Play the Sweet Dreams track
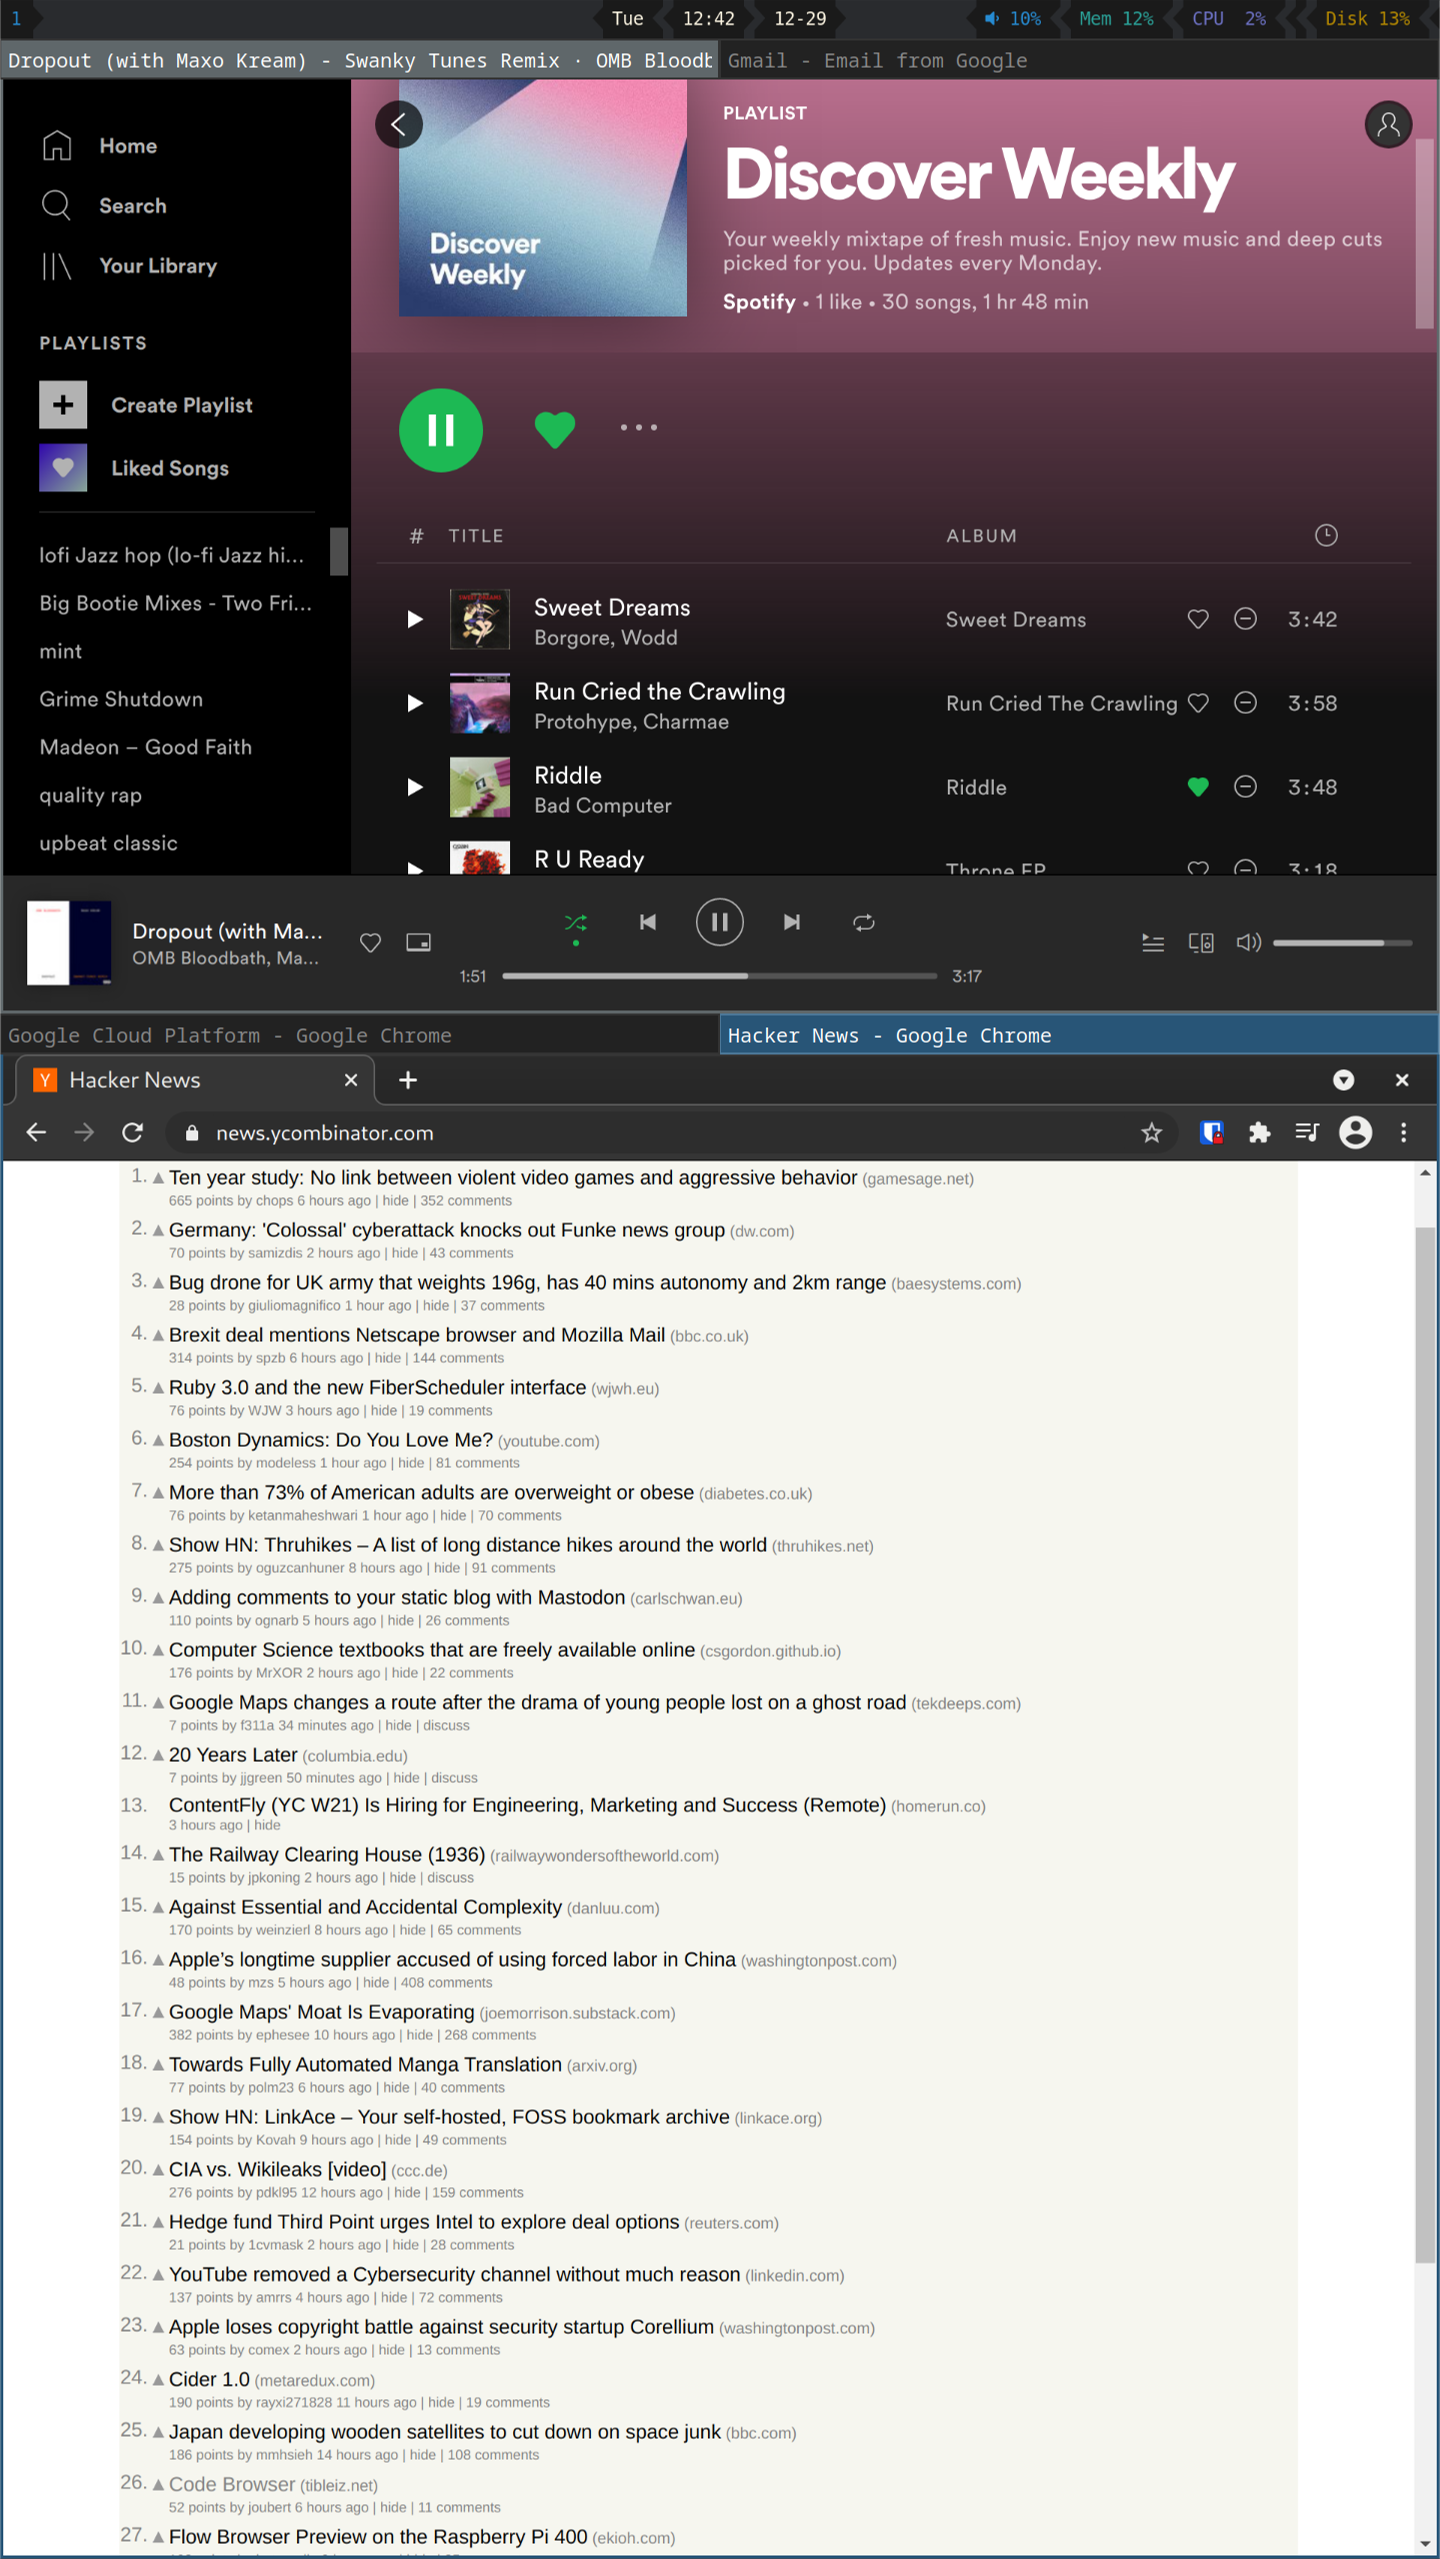Screen dimensions: 1440x2559 (x=415, y=620)
